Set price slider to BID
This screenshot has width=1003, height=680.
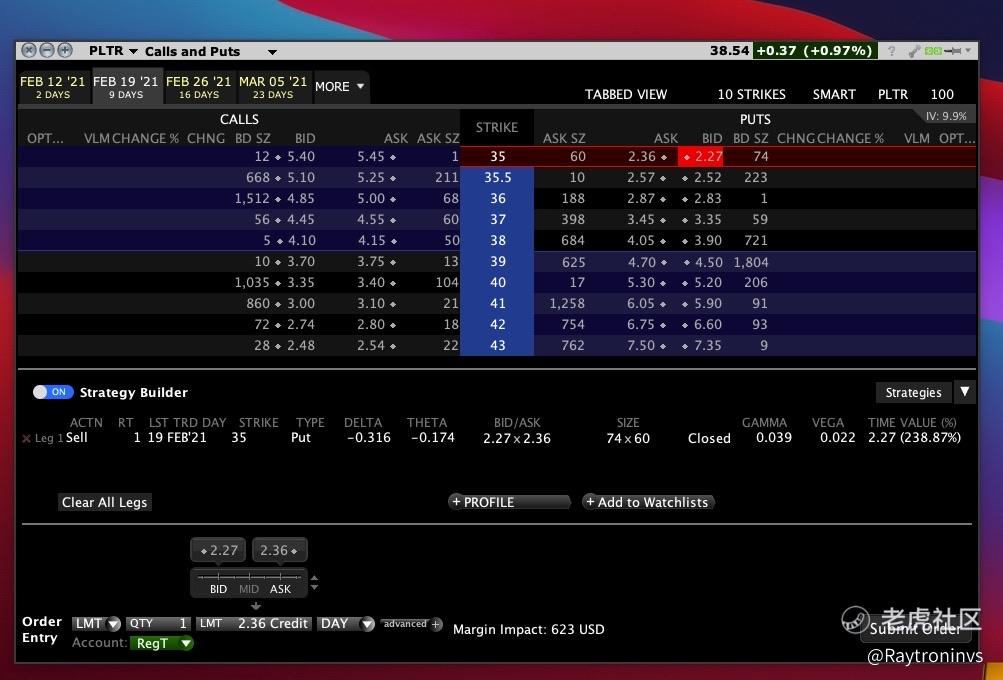point(218,589)
